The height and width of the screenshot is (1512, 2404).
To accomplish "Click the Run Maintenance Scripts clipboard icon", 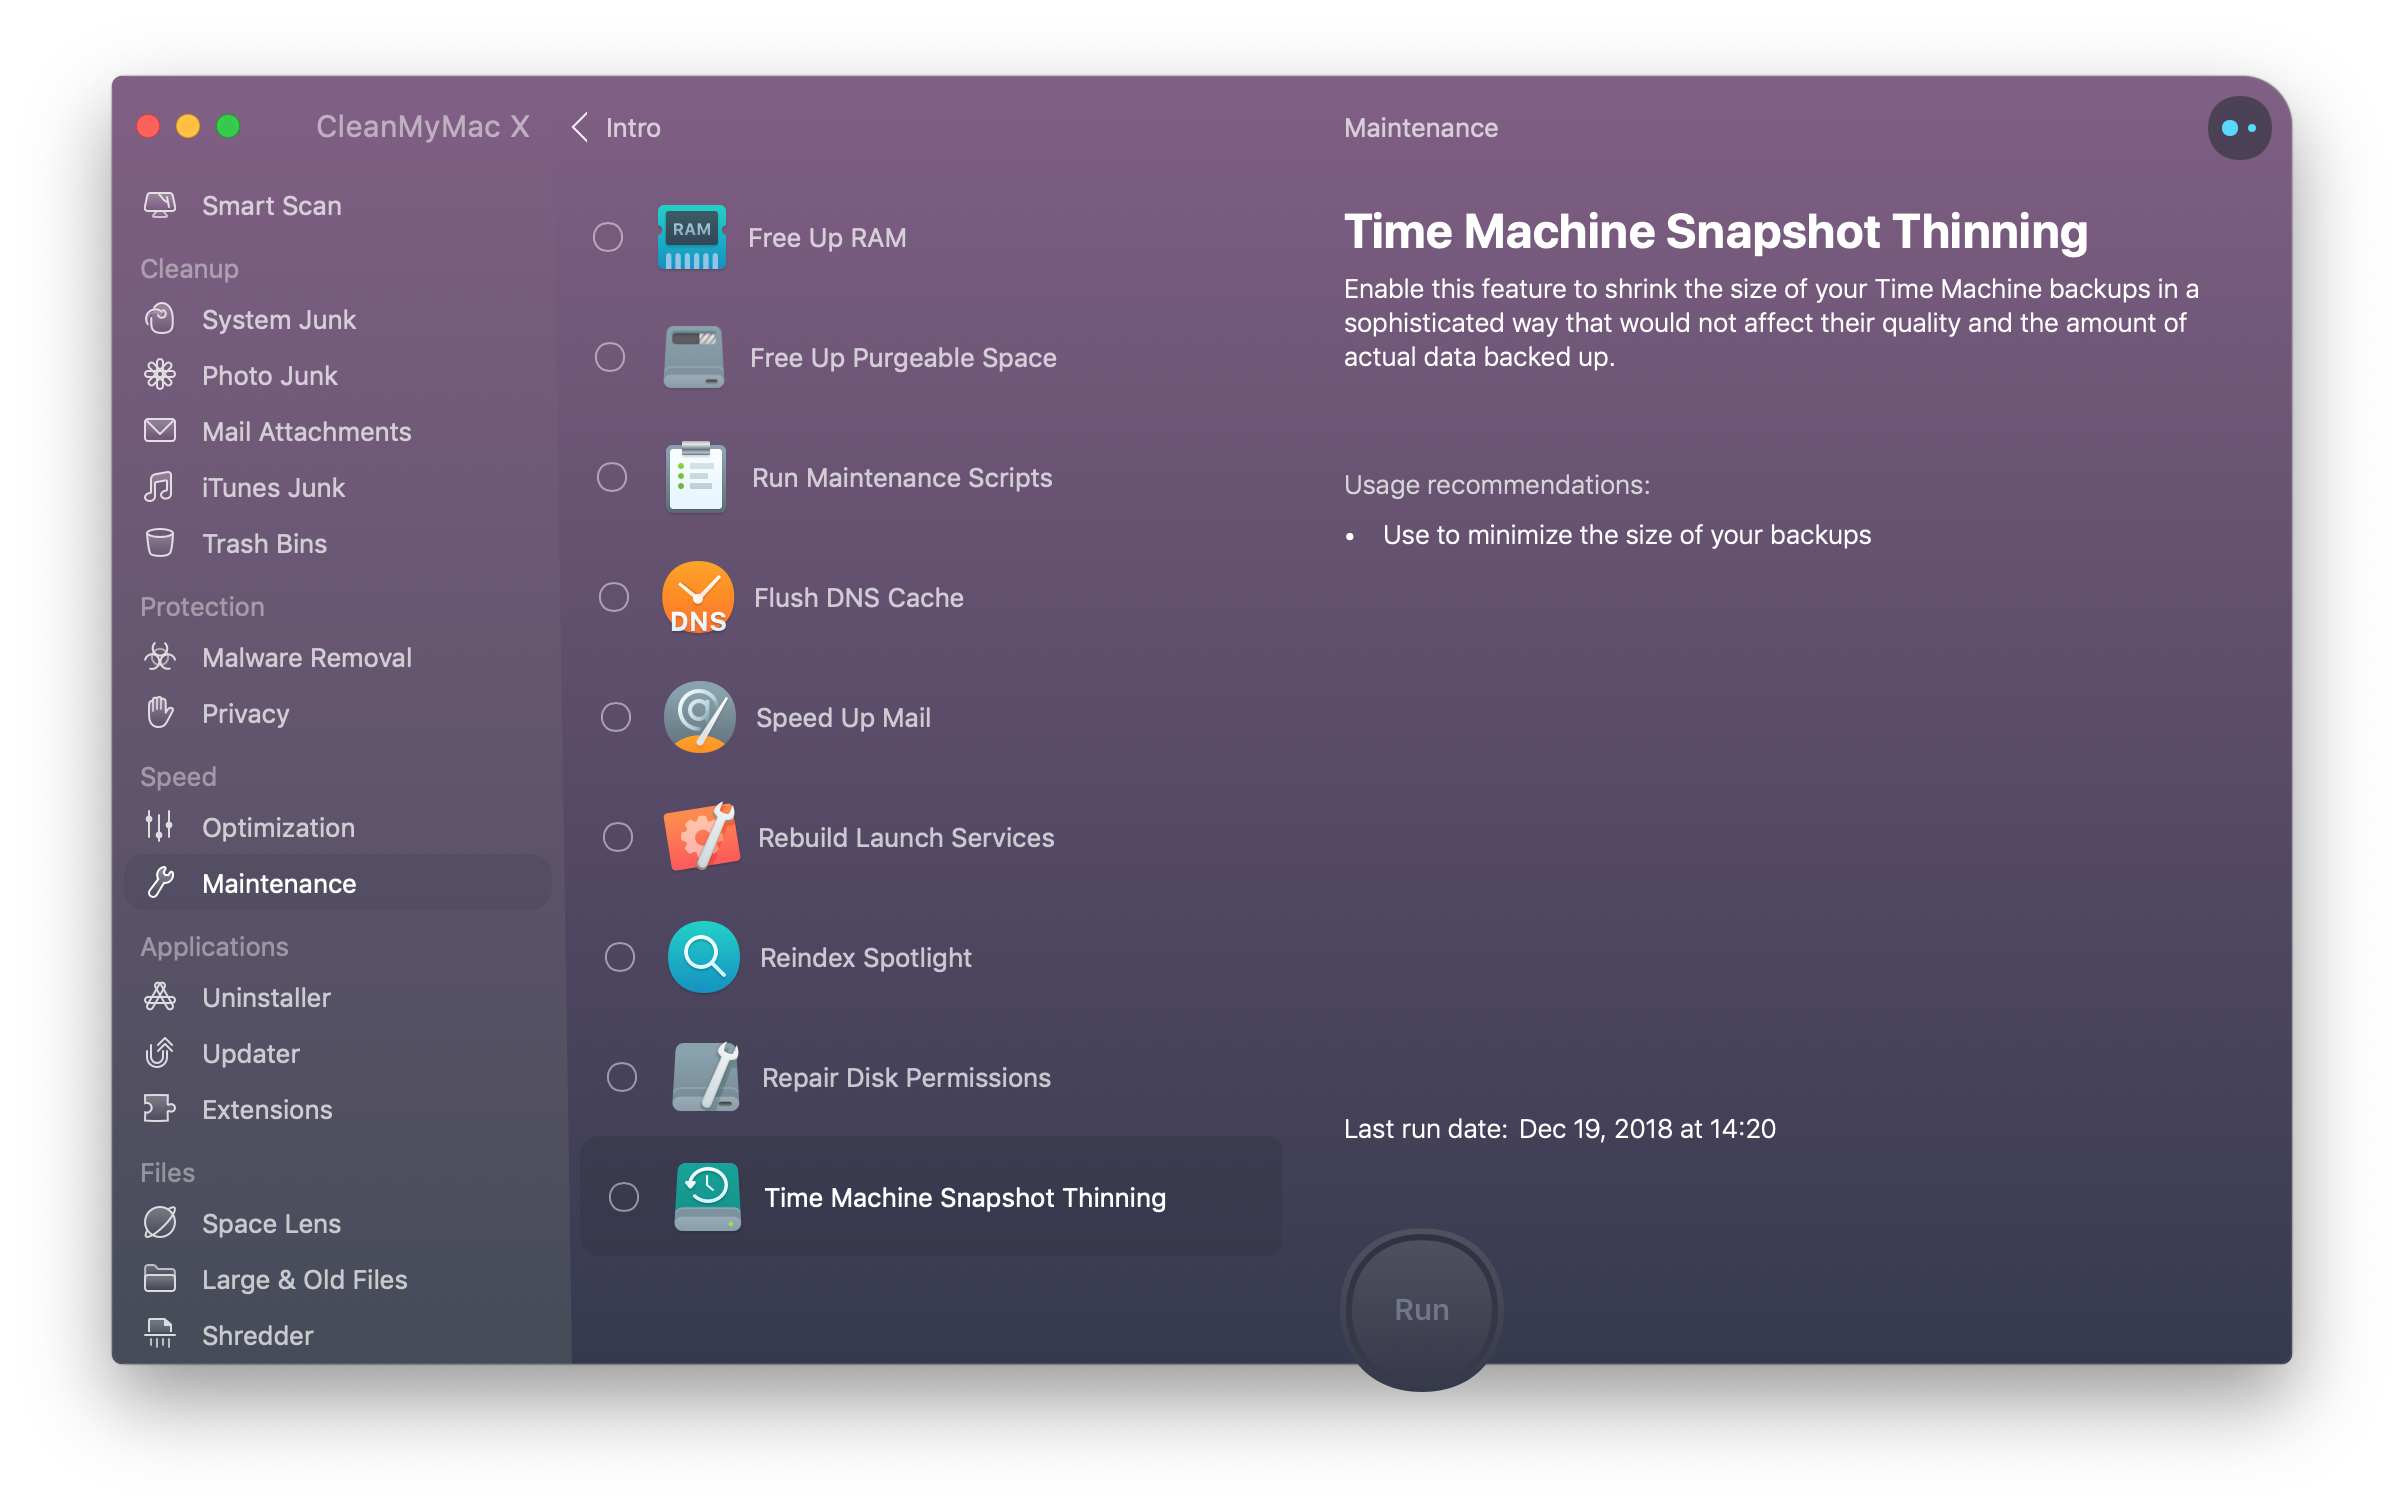I will pos(695,477).
